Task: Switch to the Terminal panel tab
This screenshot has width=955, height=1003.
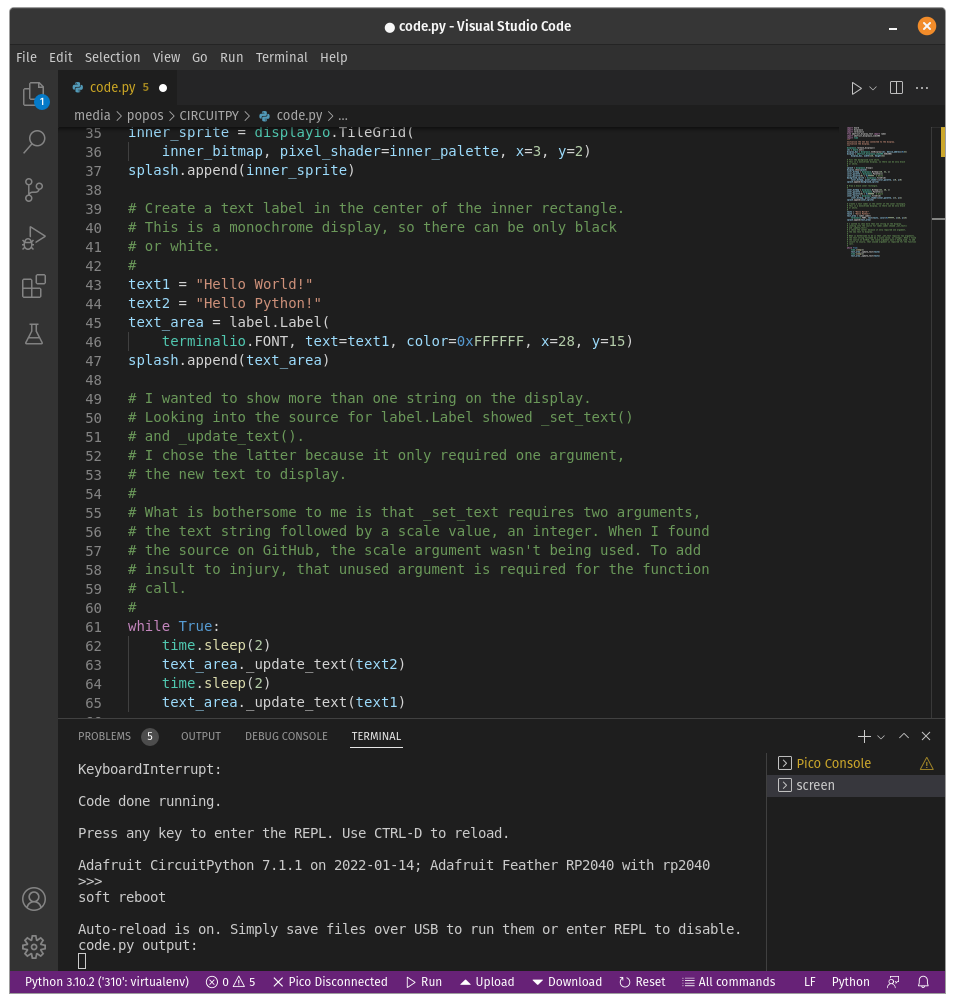Action: (x=376, y=736)
